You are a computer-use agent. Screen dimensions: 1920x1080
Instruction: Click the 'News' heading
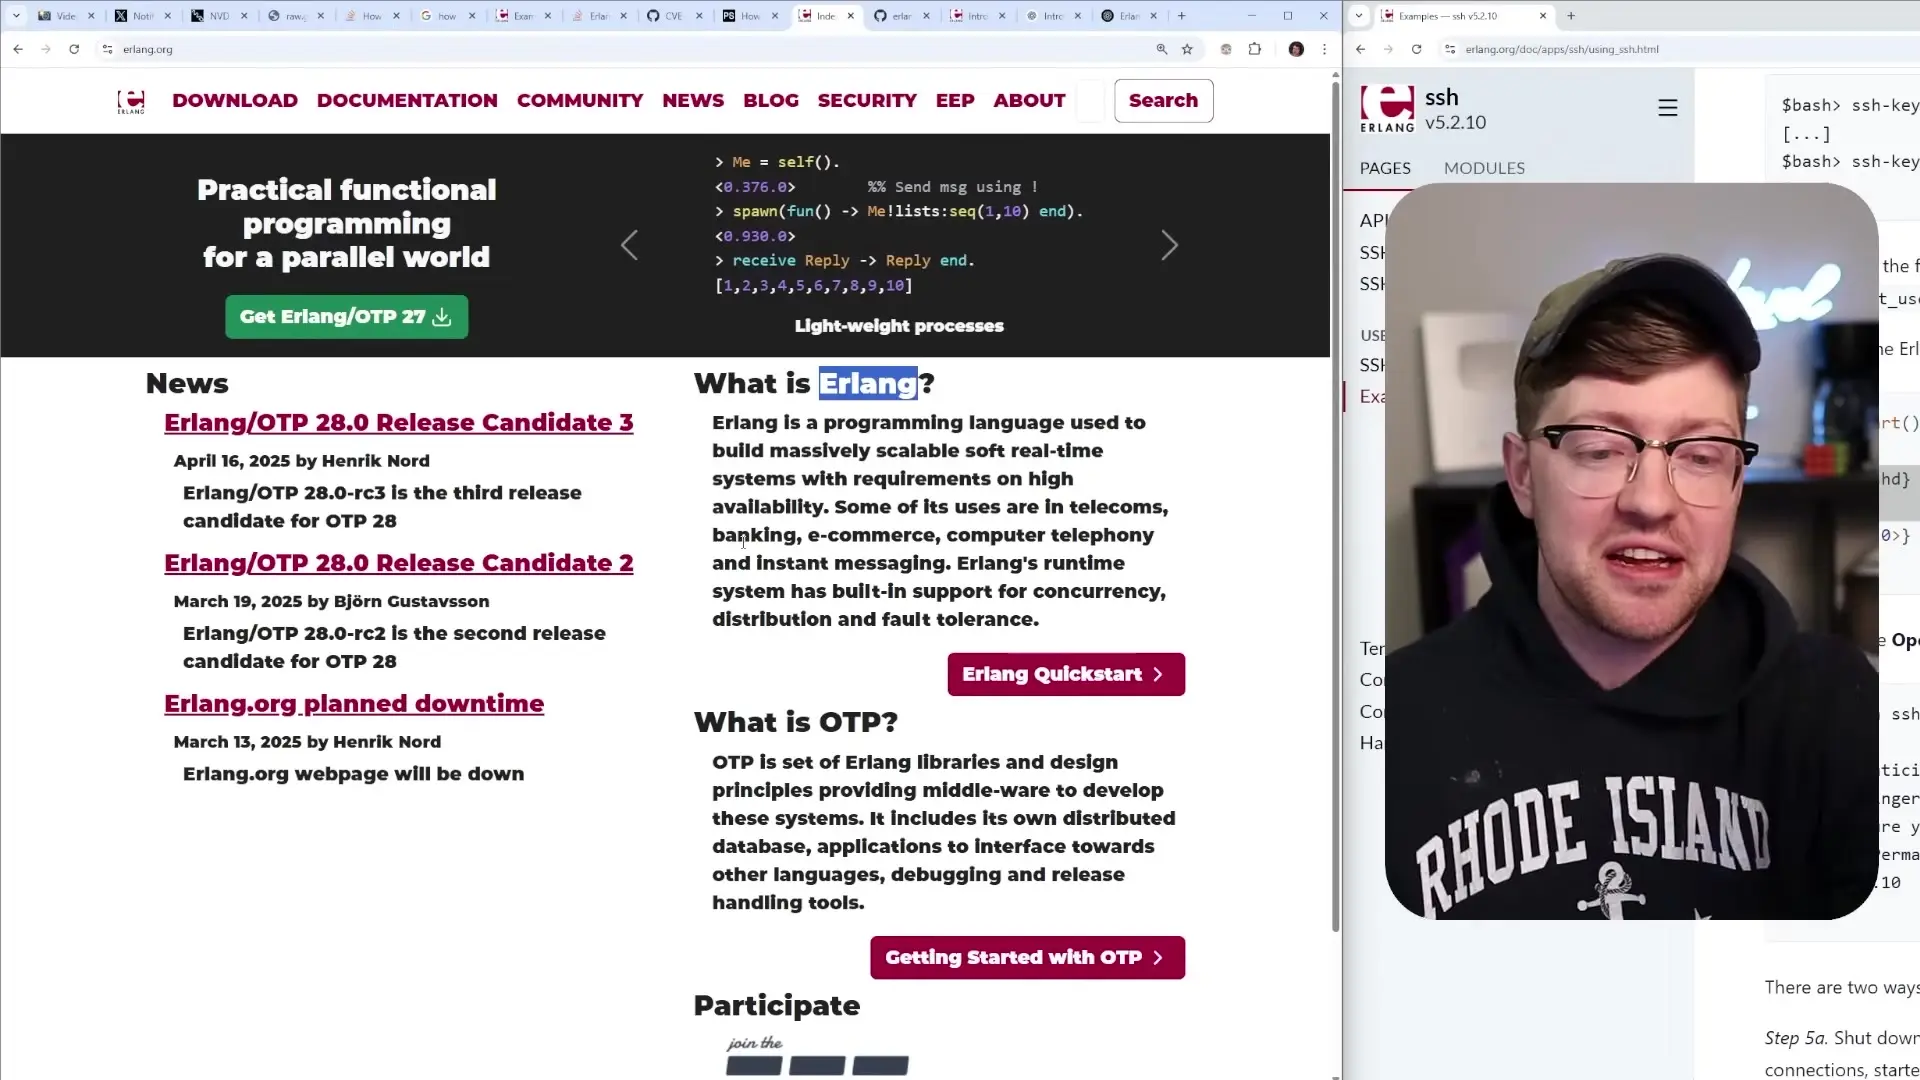pyautogui.click(x=187, y=383)
